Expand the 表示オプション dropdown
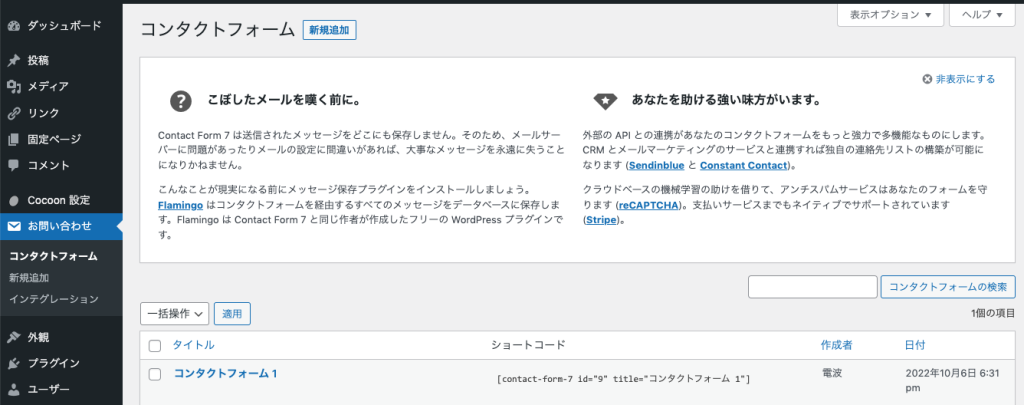This screenshot has height=405, width=1024. click(x=890, y=15)
